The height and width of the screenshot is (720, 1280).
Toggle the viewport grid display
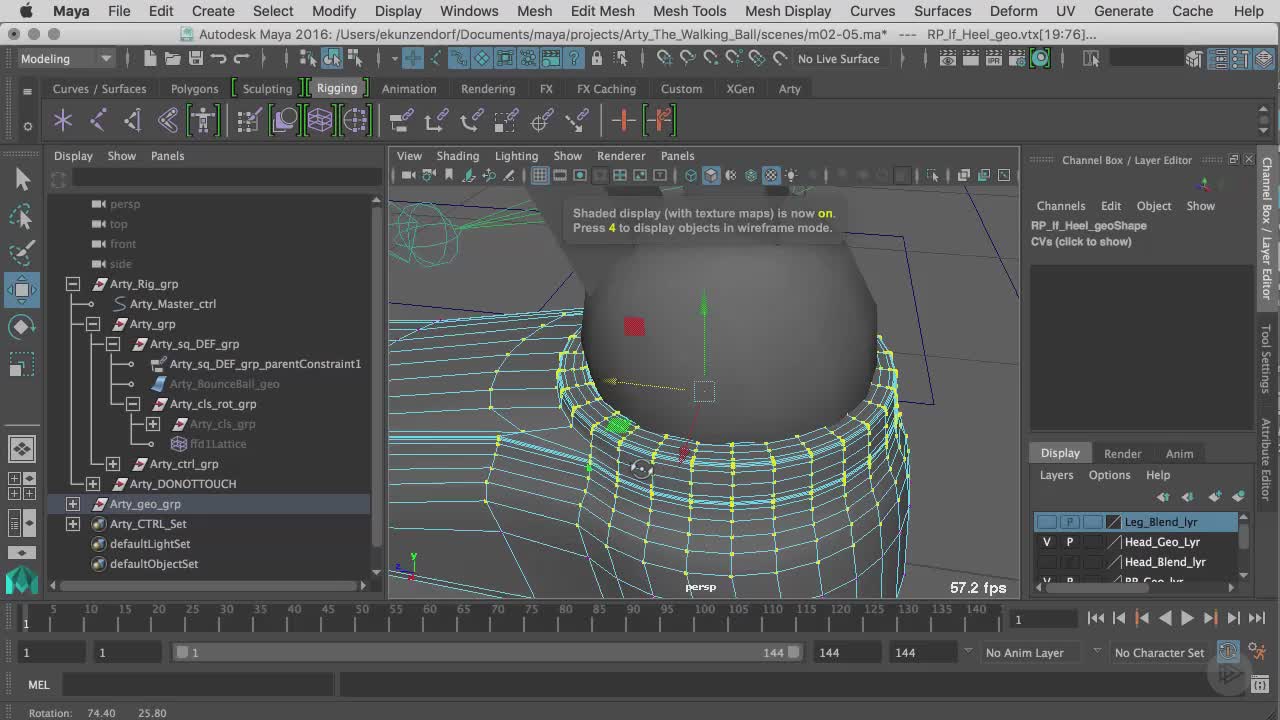(540, 175)
